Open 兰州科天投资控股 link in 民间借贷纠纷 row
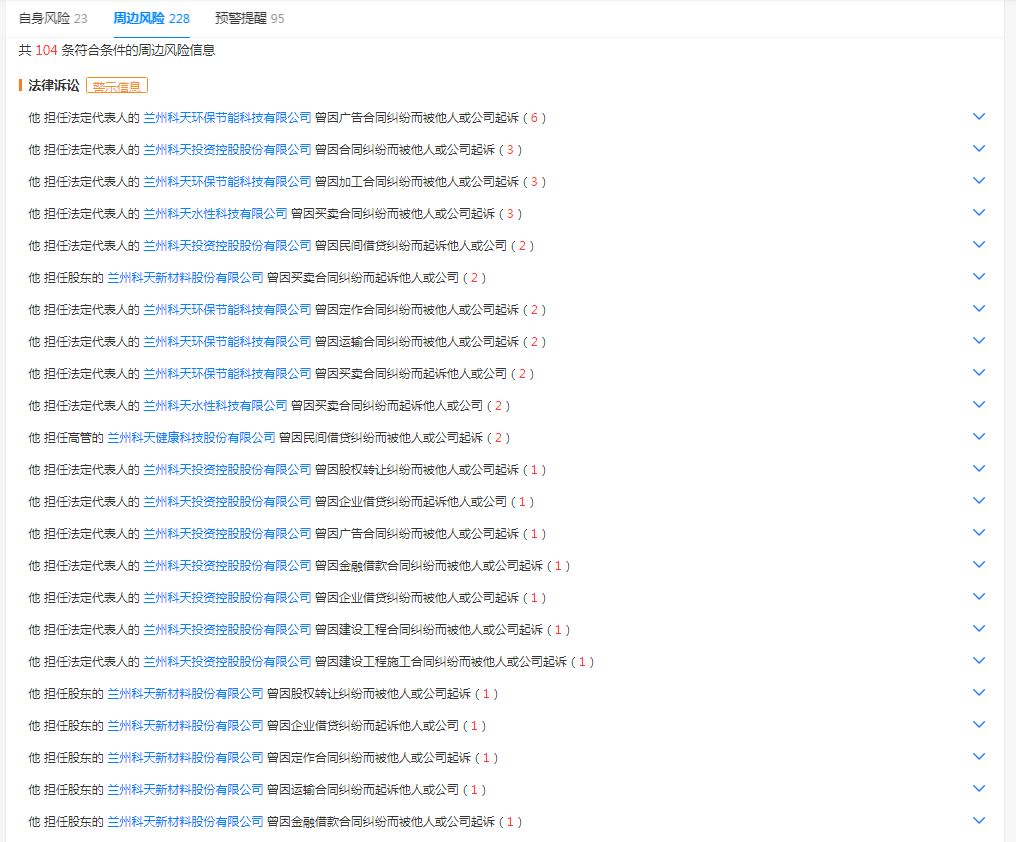 (x=227, y=246)
